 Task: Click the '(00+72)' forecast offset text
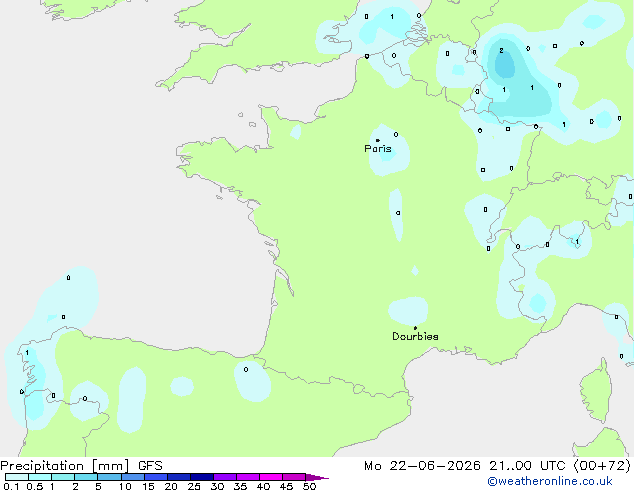[x=602, y=466]
